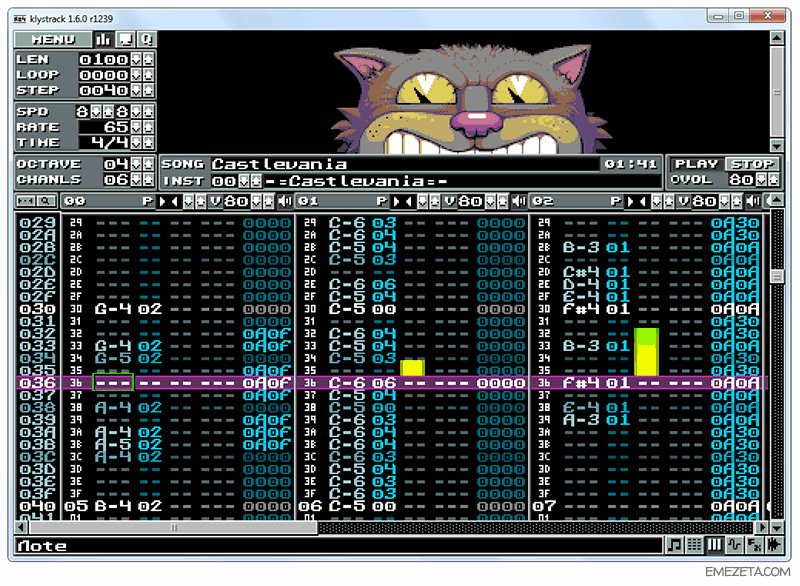Click the Q icon beside MENU
Screen dimensions: 800x586
coord(147,39)
